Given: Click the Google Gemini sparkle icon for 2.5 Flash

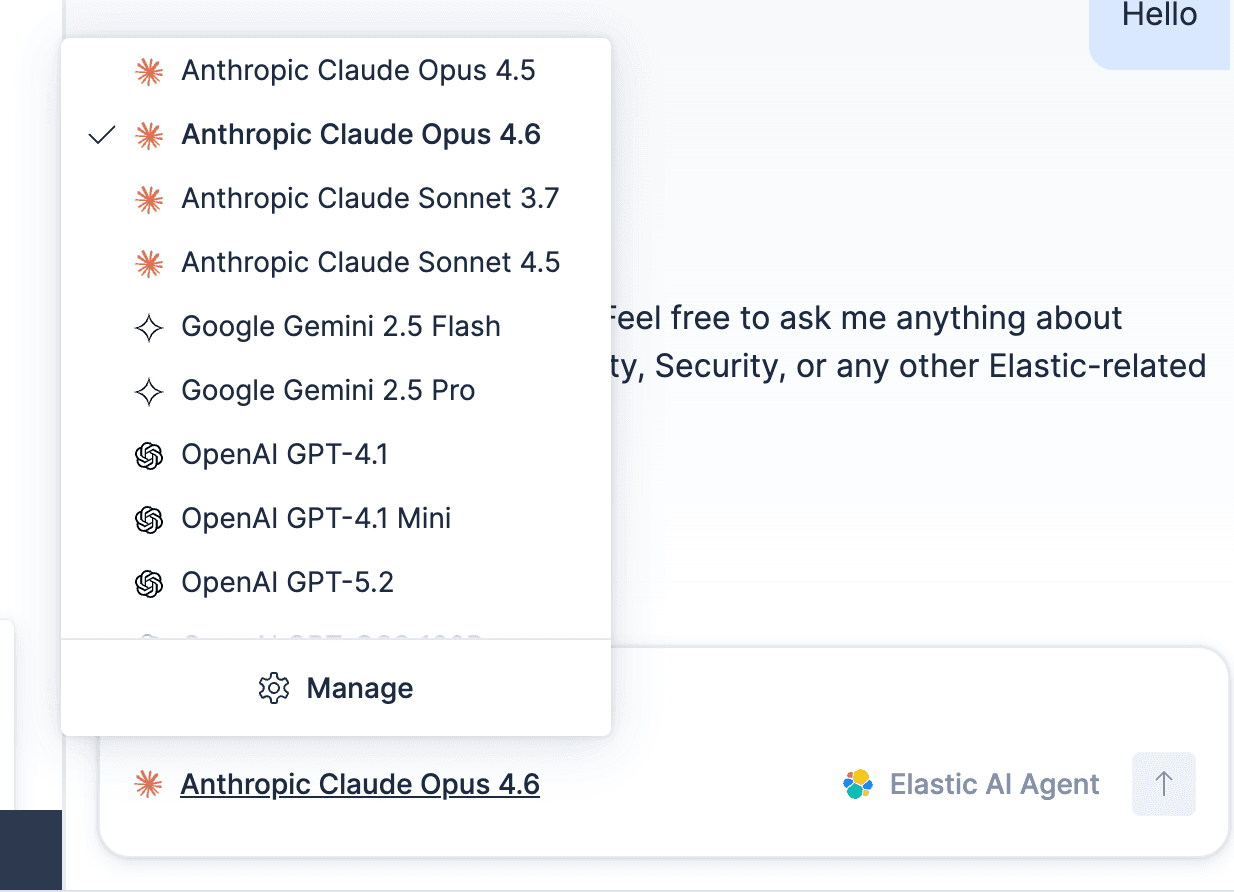Looking at the screenshot, I should 149,326.
